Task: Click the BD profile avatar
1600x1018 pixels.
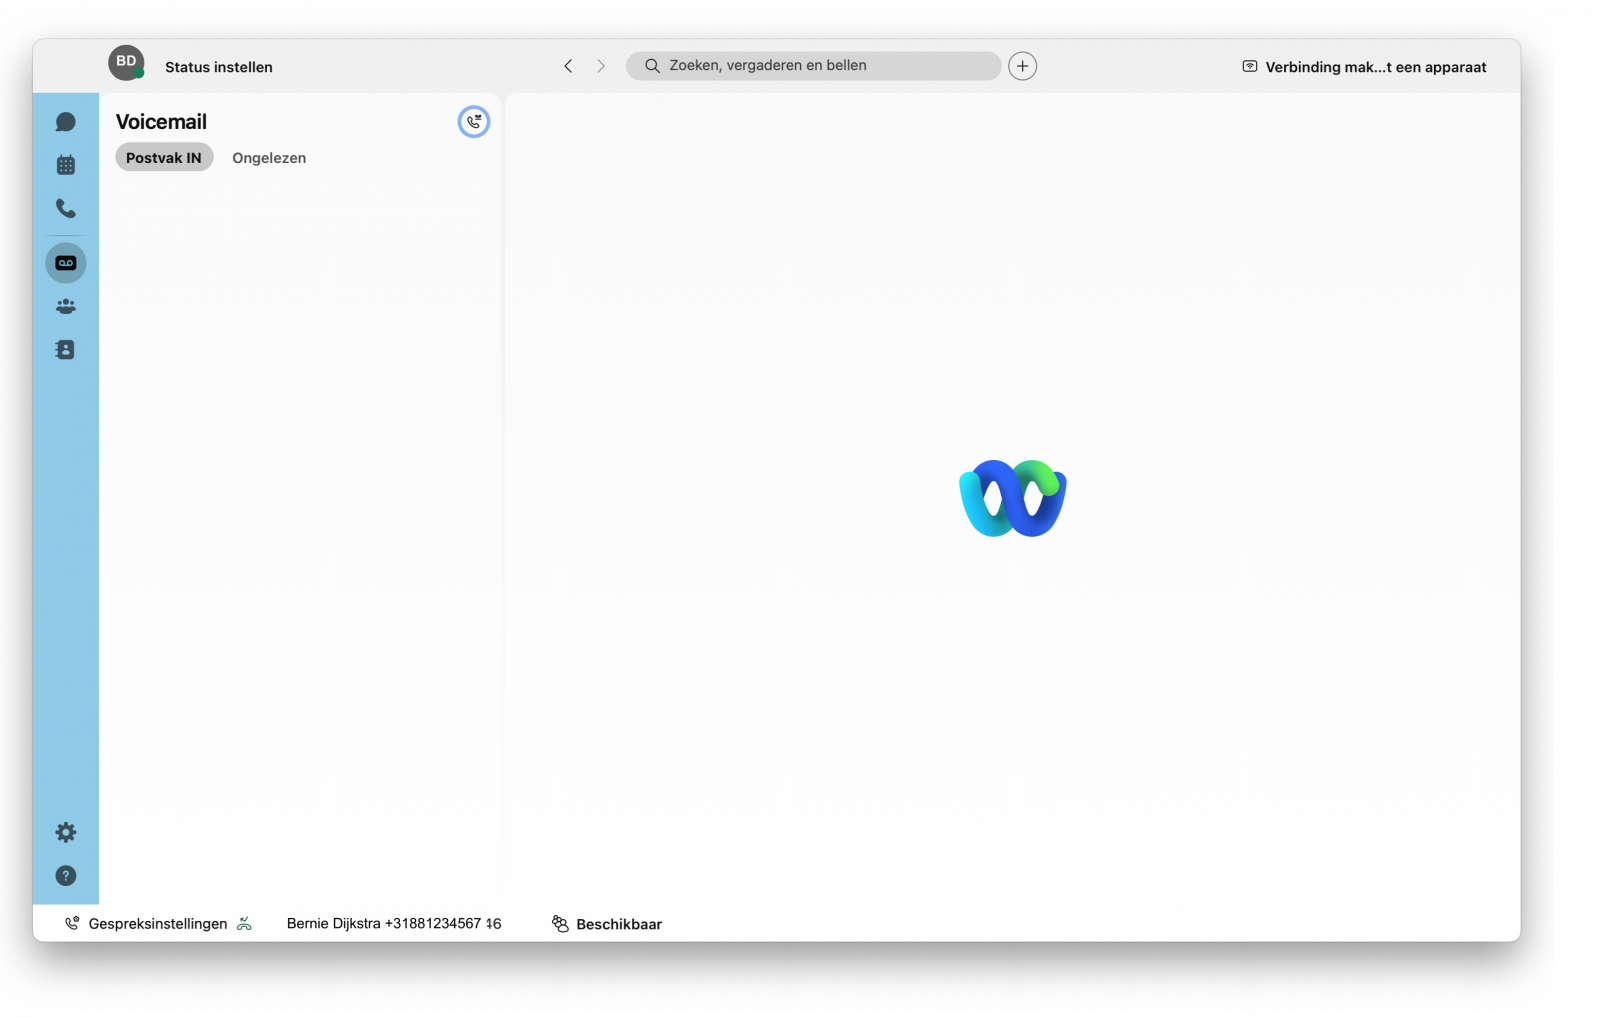Action: (127, 63)
